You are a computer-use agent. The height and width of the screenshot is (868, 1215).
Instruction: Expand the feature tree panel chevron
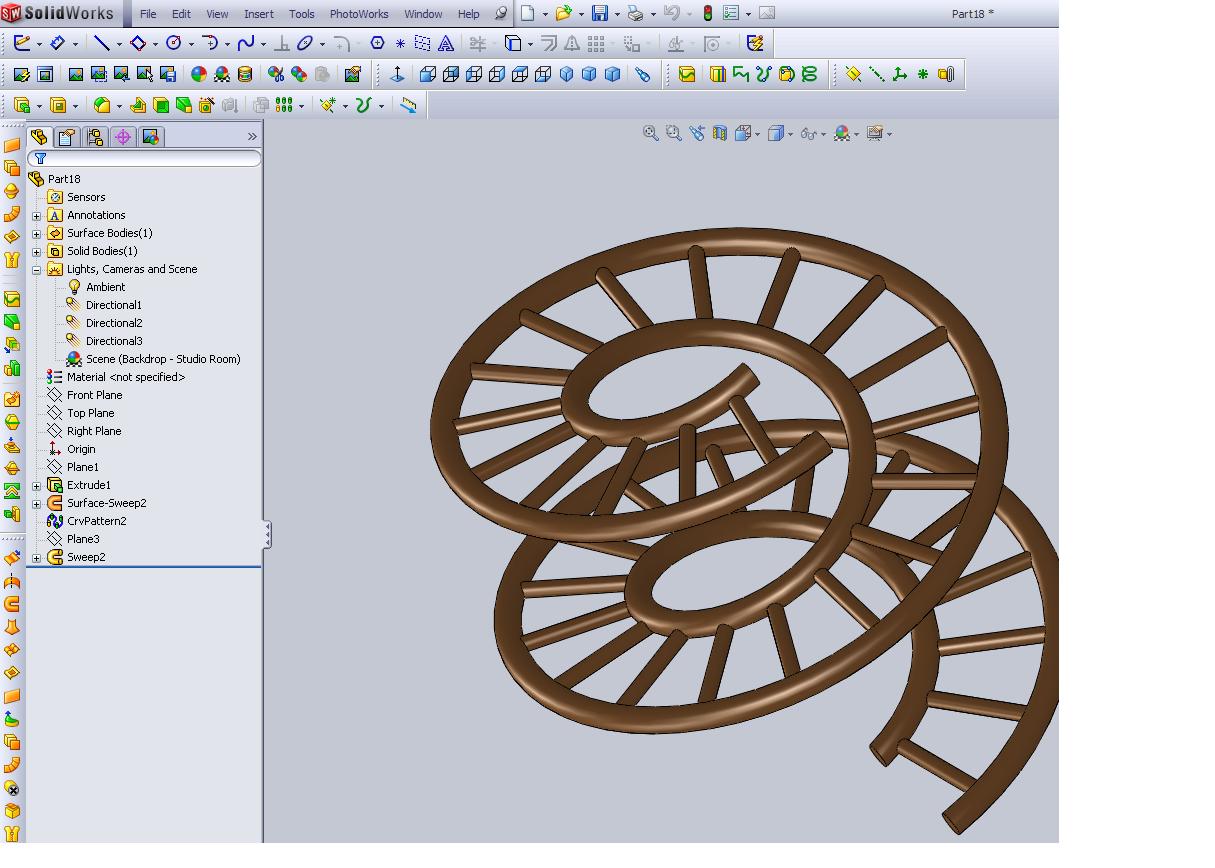pos(252,137)
